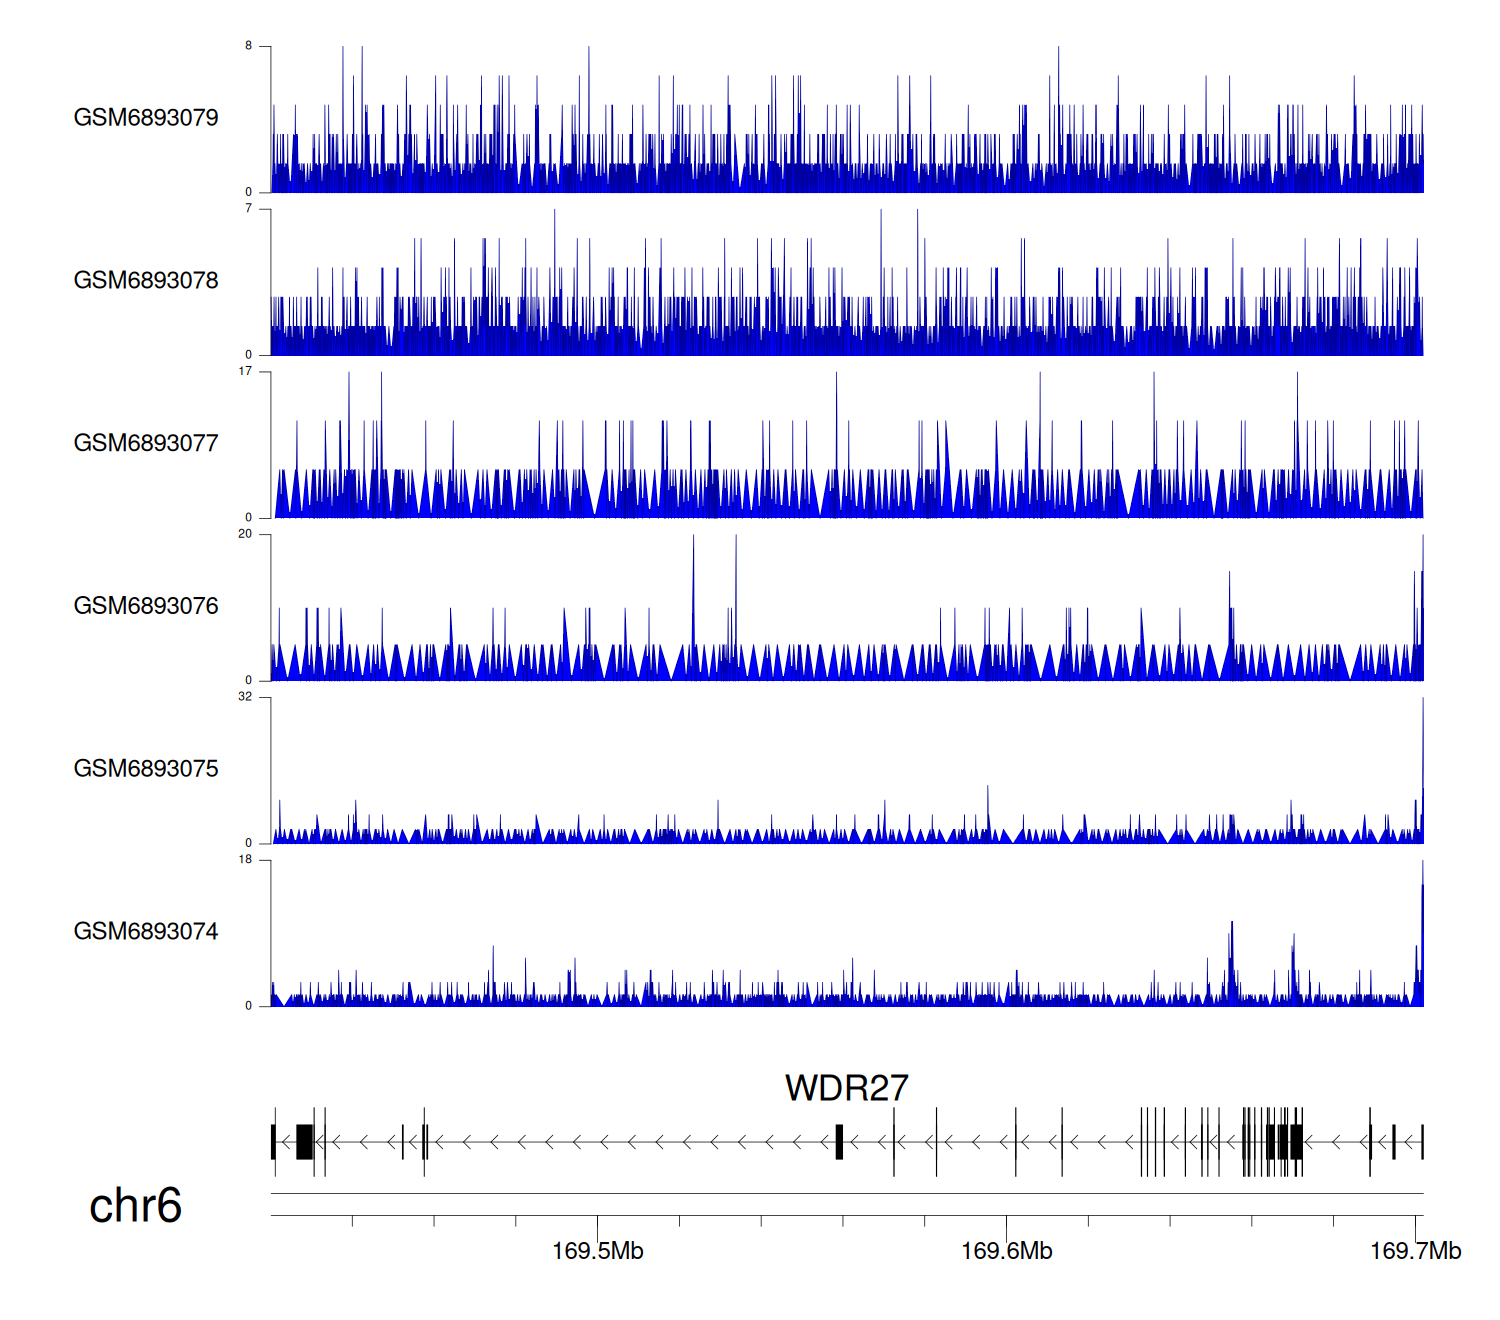Click the y-axis maximum 32 on GSM6893075
This screenshot has height=1320, width=1500.
[x=245, y=697]
